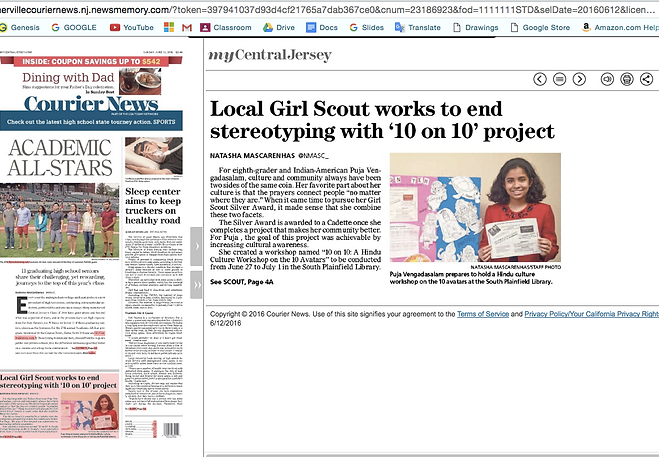Click the Courier News masthead
Viewport: 659px width, 457px height.
[x=91, y=104]
